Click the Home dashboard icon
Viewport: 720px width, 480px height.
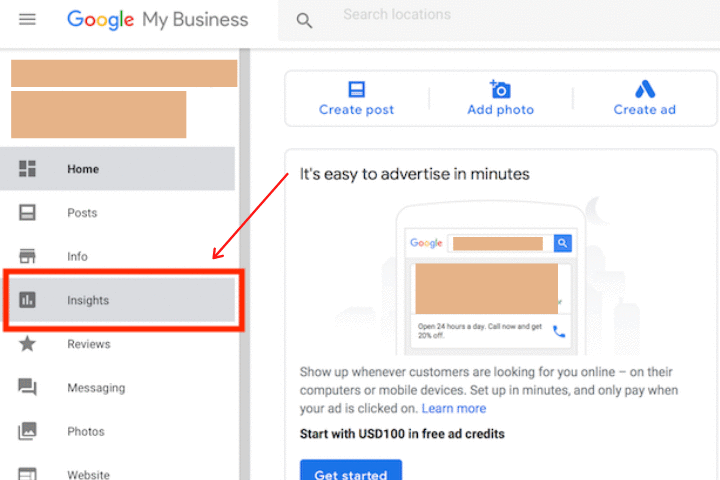27,169
